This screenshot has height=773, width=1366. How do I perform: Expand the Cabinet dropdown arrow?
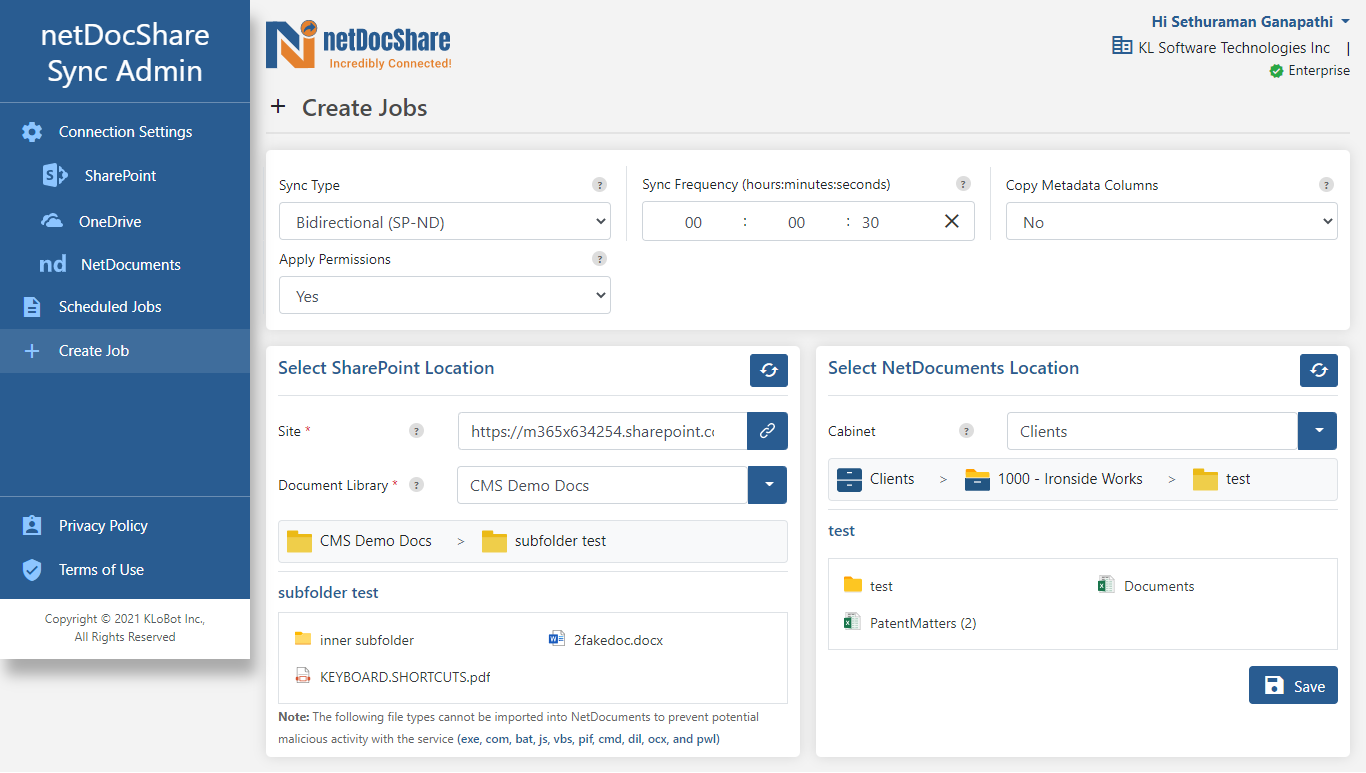point(1318,431)
